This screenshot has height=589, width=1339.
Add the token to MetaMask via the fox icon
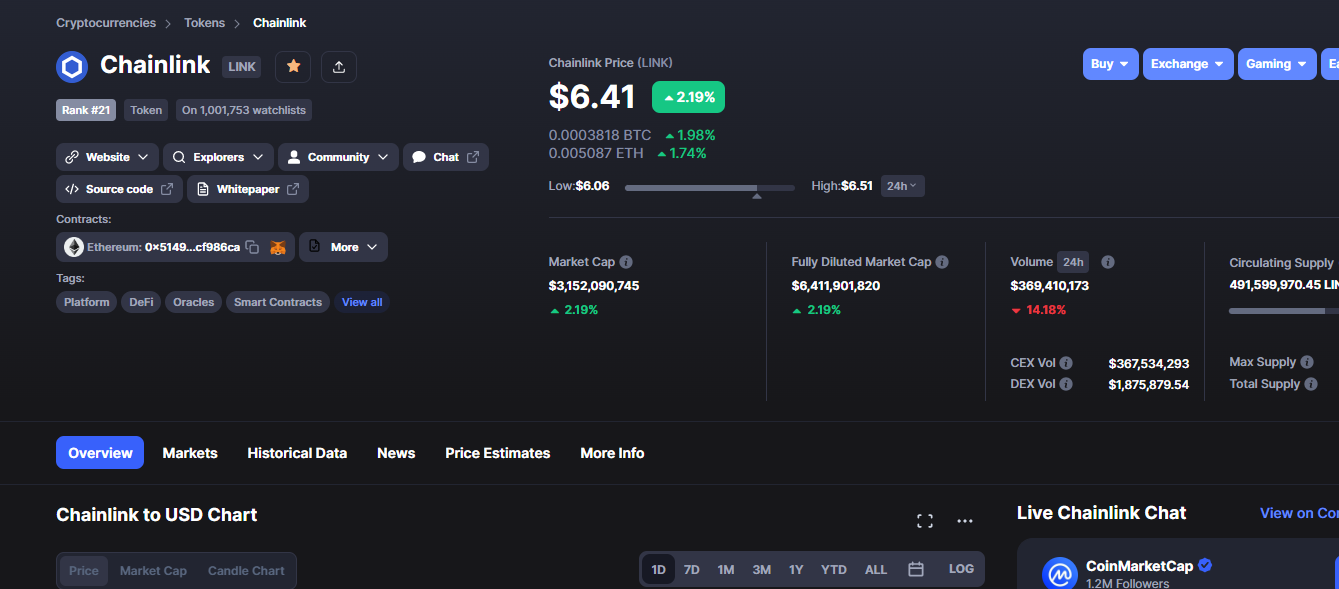tap(277, 247)
